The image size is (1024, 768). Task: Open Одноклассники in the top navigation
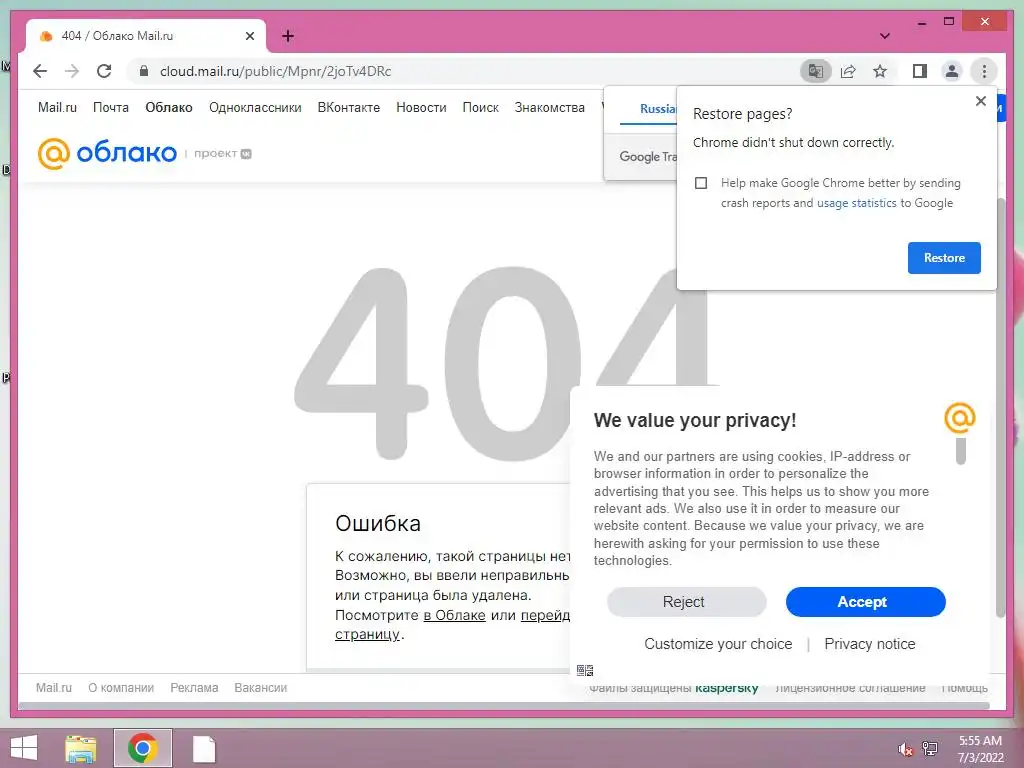(255, 108)
